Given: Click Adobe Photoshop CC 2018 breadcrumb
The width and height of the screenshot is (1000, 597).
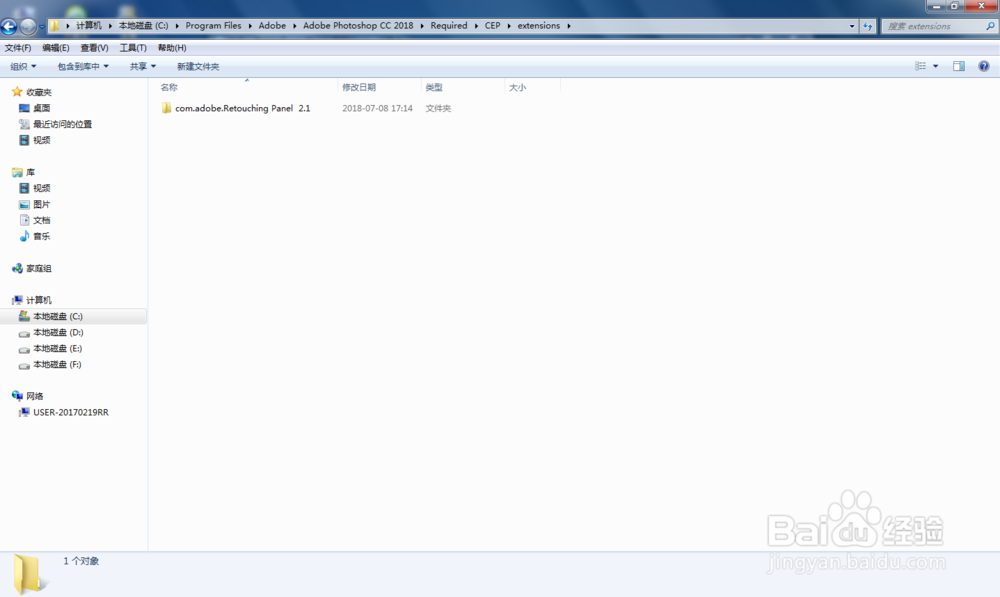Looking at the screenshot, I should [x=358, y=26].
